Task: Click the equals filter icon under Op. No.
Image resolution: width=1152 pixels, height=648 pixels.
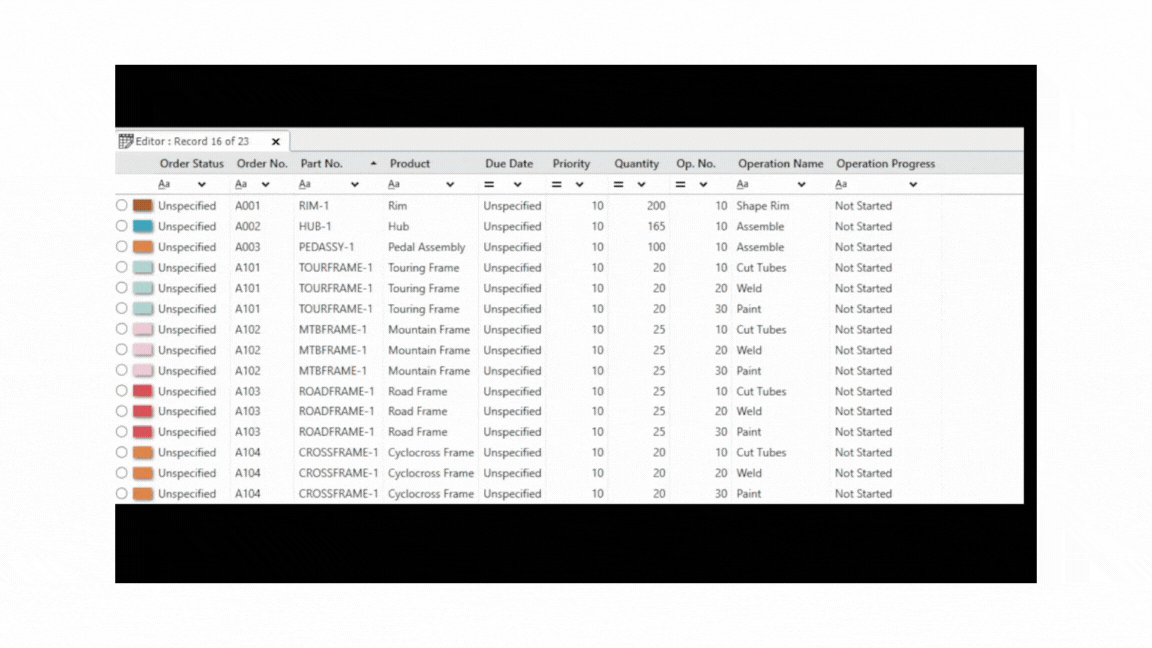Action: 680,184
